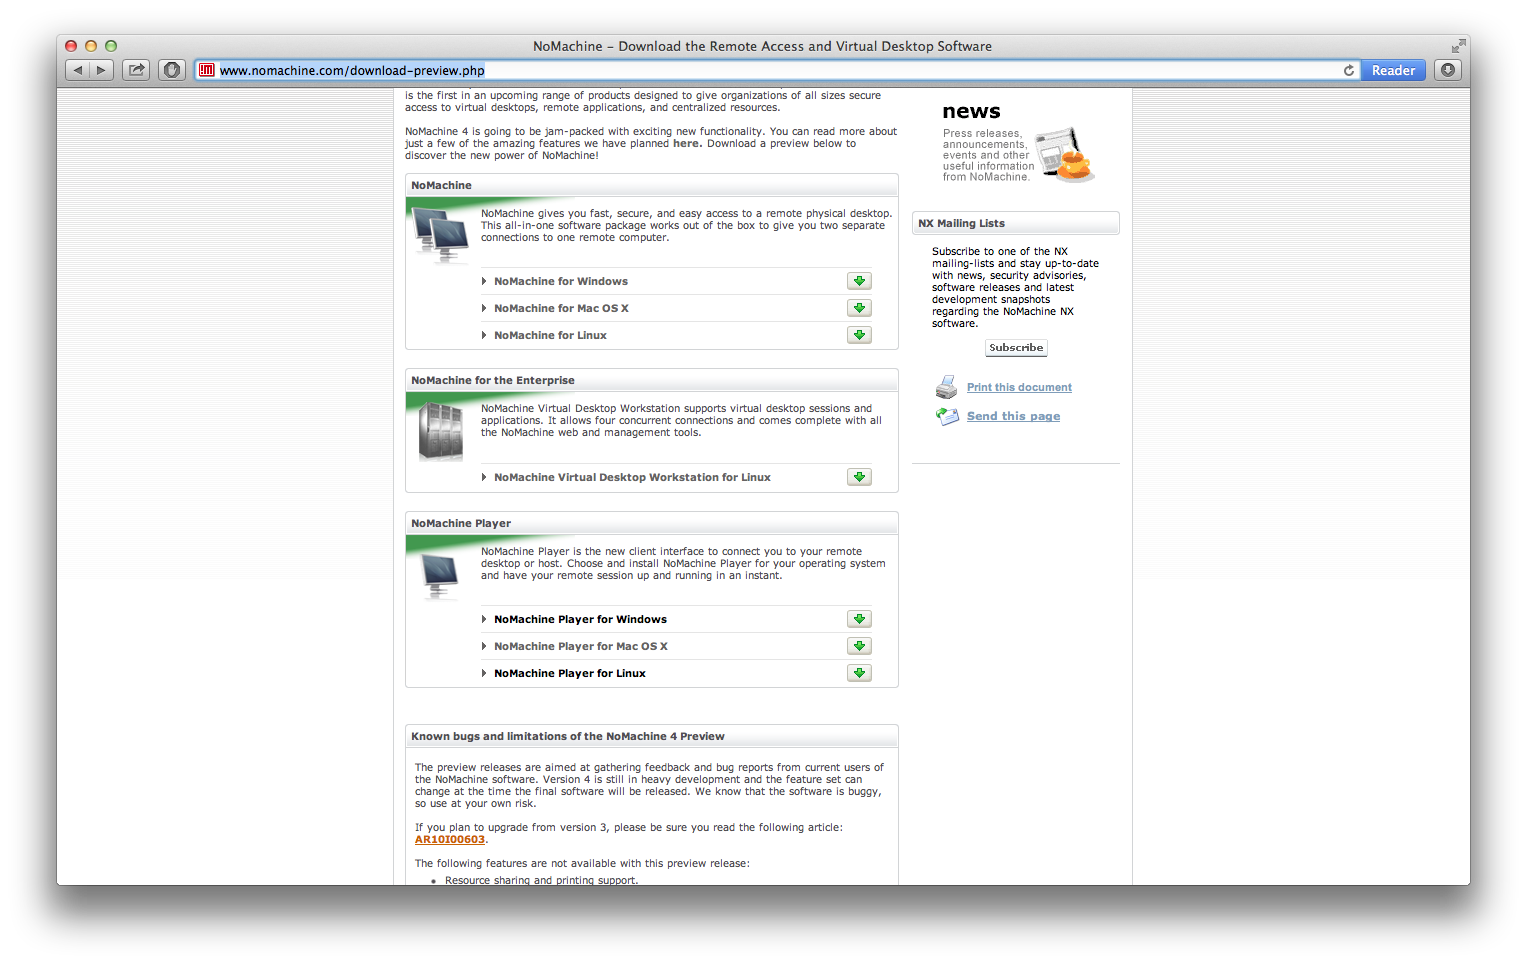This screenshot has height=964, width=1527.
Task: Click the Print this document link
Action: click(x=1019, y=387)
